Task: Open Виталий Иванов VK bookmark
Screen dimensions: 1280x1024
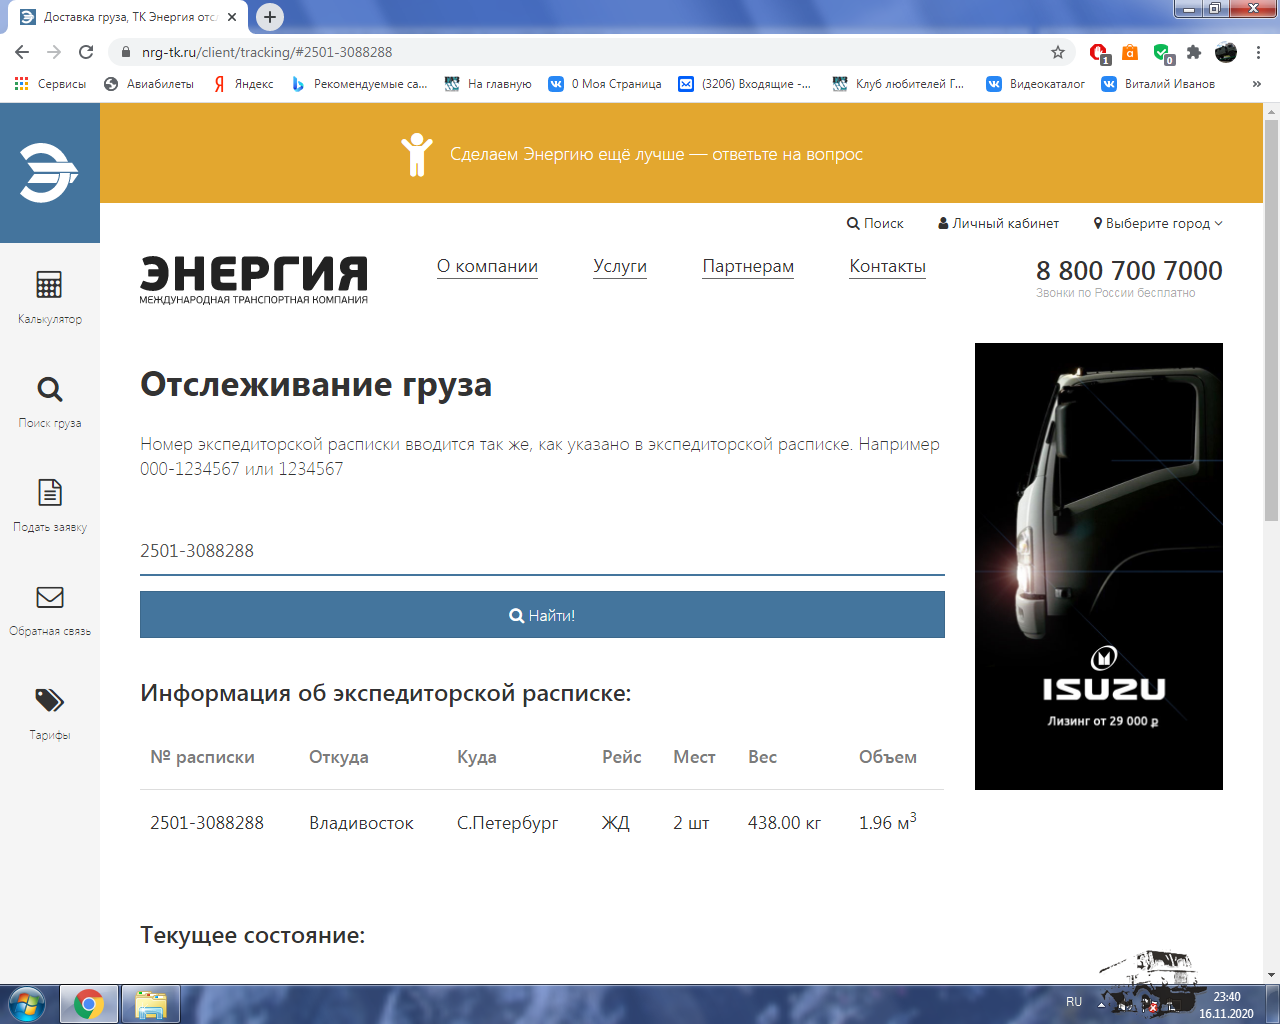Action: [x=1158, y=84]
